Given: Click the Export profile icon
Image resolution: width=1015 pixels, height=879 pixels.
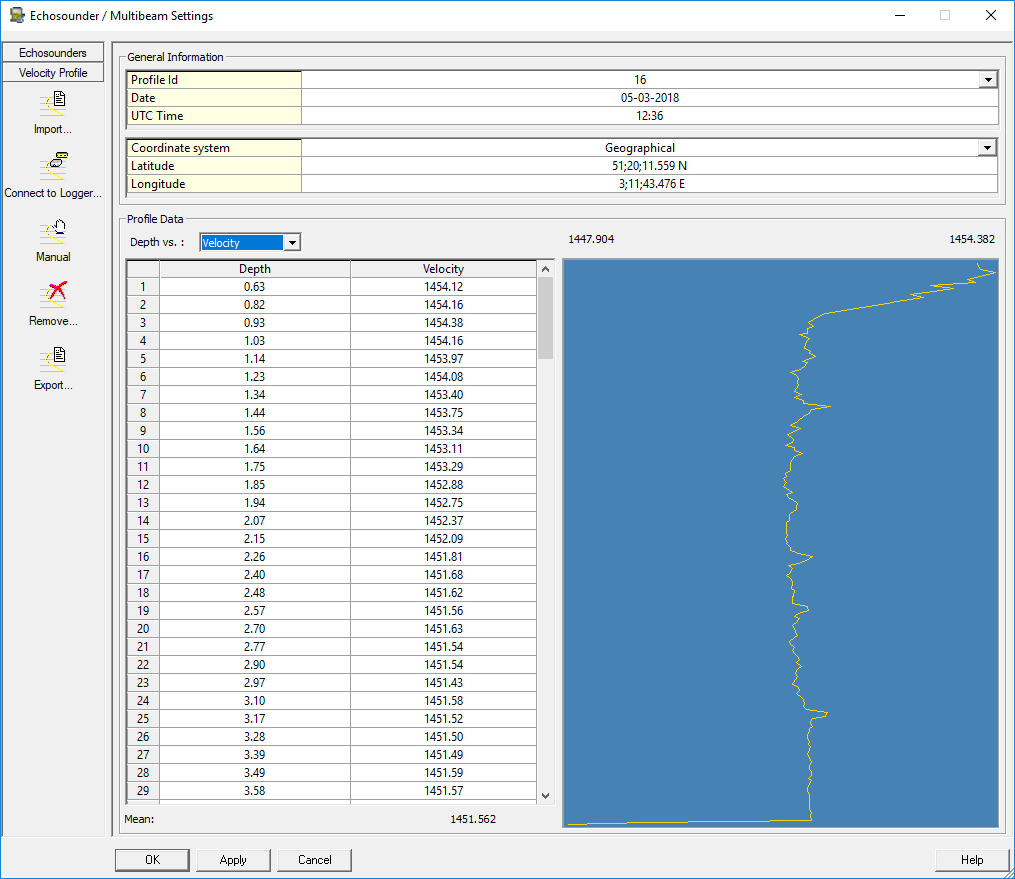Looking at the screenshot, I should coord(53,358).
